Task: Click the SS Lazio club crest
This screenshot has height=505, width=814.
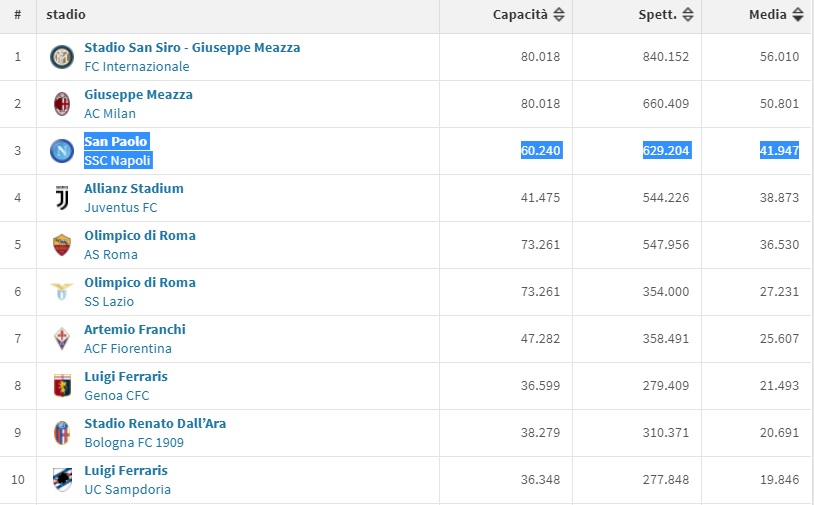Action: pyautogui.click(x=62, y=292)
